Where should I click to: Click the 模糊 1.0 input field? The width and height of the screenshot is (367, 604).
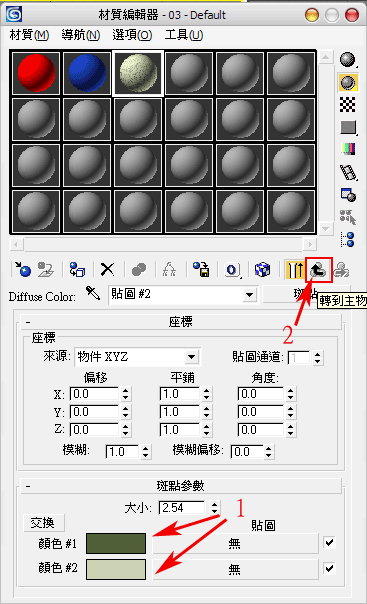[122, 451]
